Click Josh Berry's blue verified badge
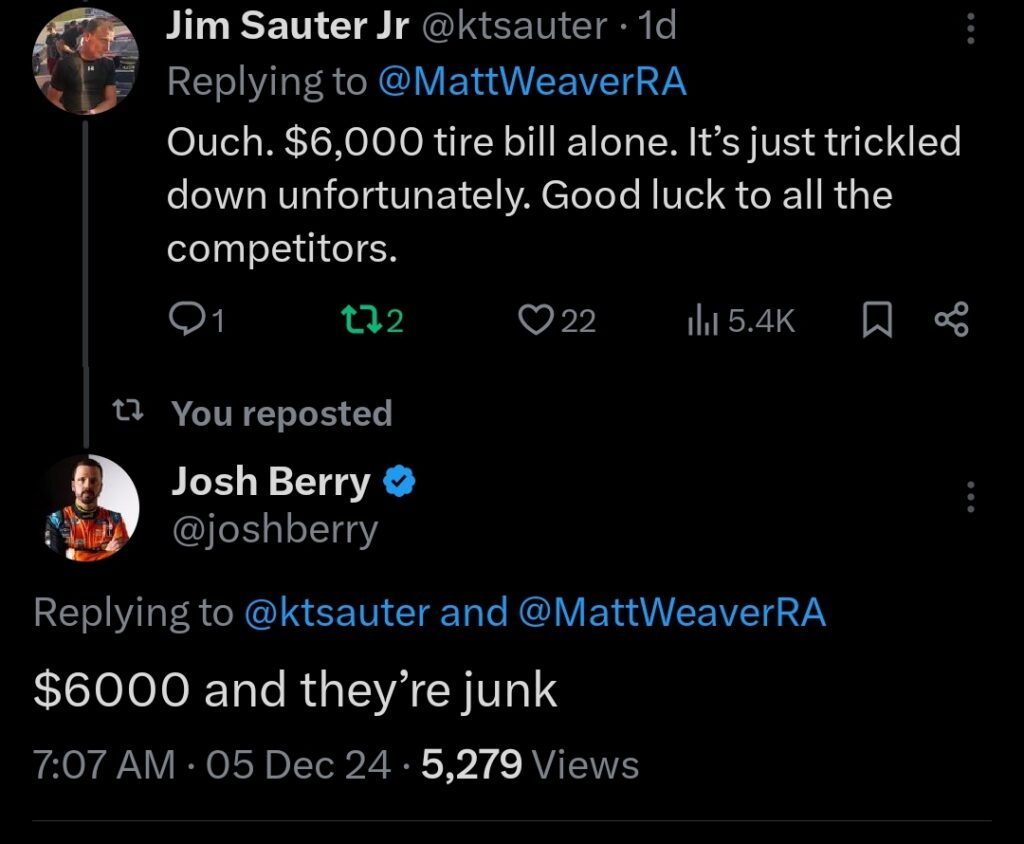1024x844 pixels. [400, 483]
